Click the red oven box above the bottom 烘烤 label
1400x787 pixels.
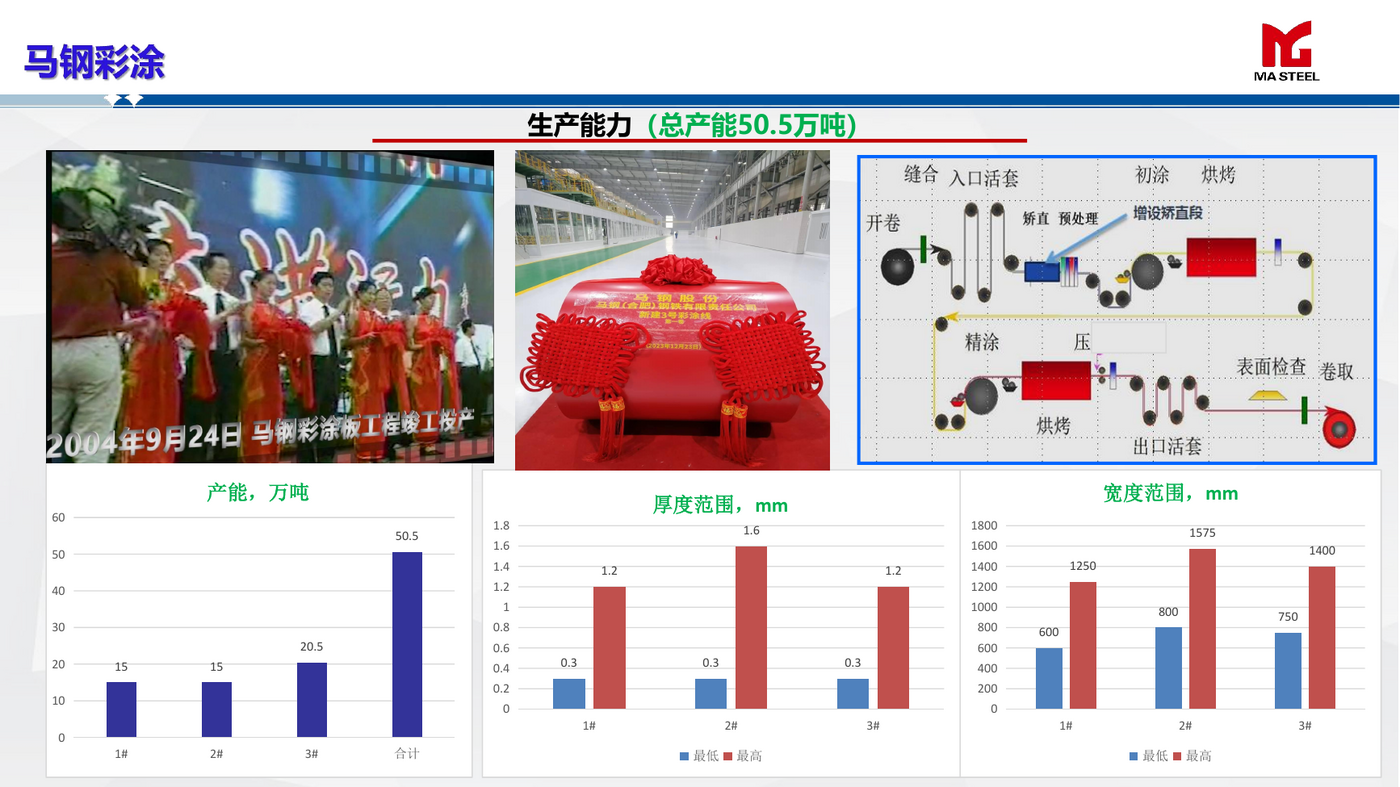click(1056, 381)
